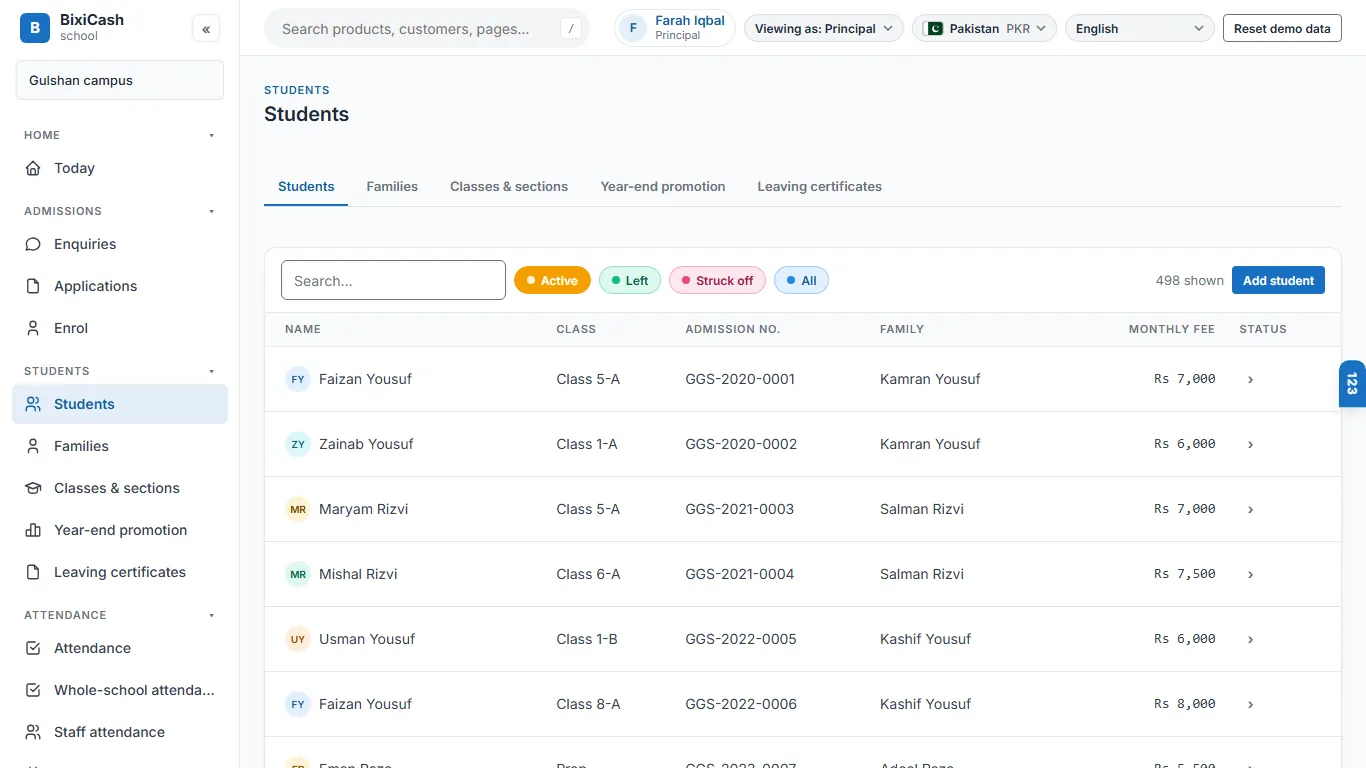1366x768 pixels.
Task: Open Whole-school attendance in the sidebar
Action: point(120,690)
